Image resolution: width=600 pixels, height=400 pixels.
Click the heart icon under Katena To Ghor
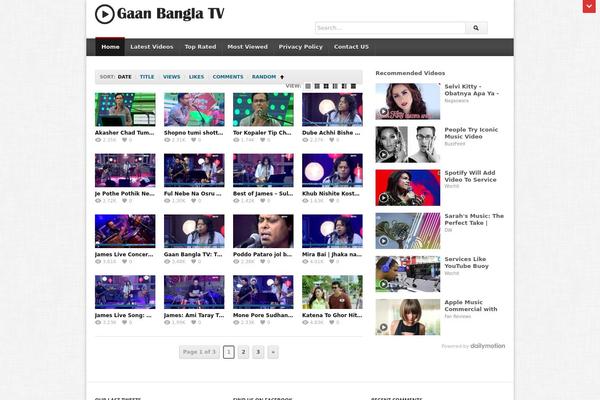[331, 322]
